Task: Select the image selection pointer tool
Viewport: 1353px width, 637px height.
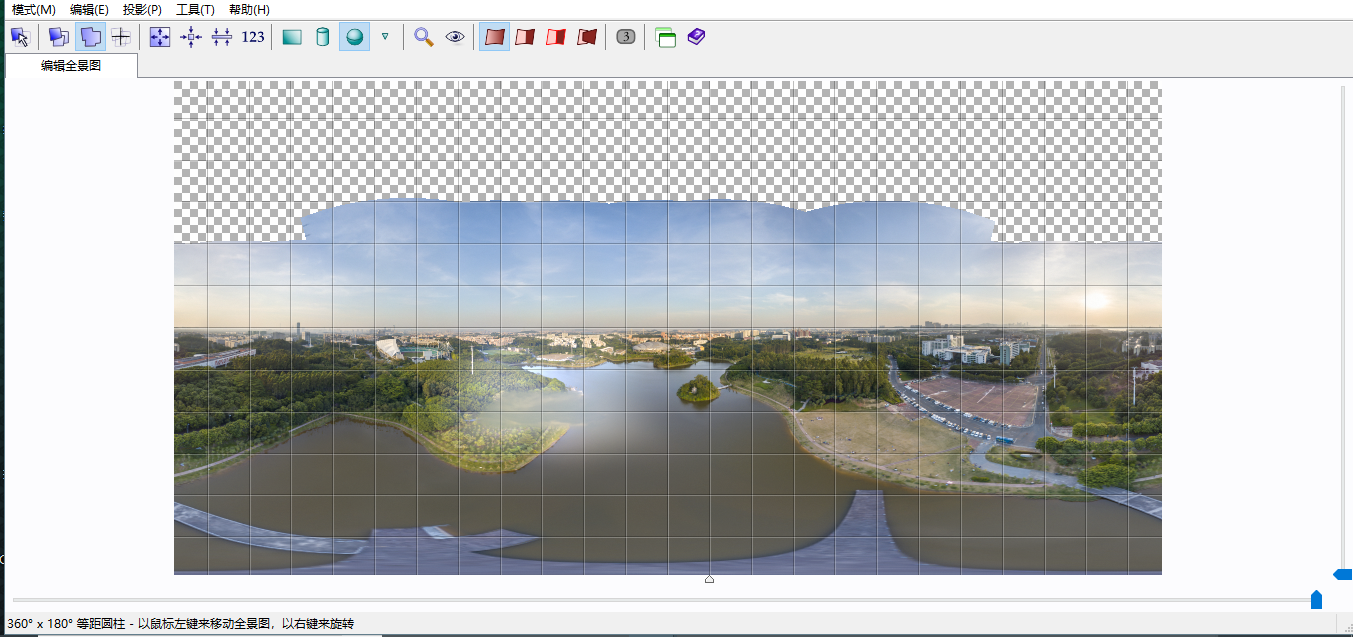Action: pos(20,37)
